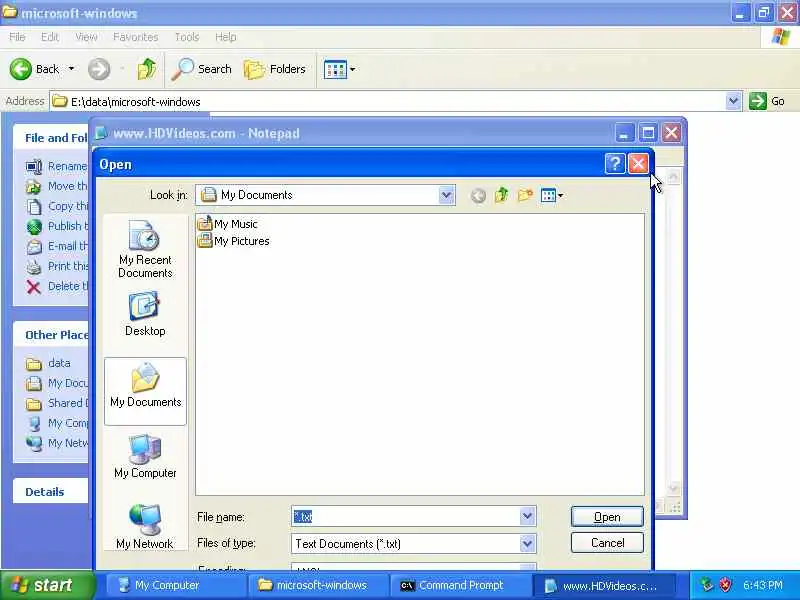Click the Start button
Image resolution: width=800 pixels, height=600 pixels.
point(48,585)
